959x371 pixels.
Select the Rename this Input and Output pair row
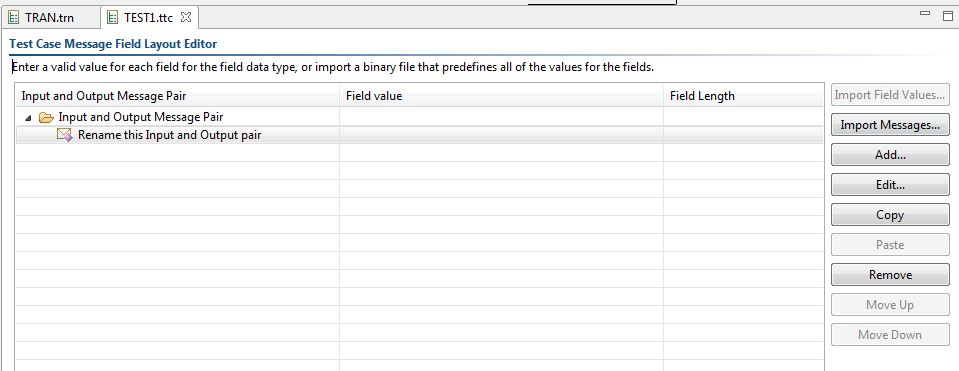pyautogui.click(x=419, y=135)
